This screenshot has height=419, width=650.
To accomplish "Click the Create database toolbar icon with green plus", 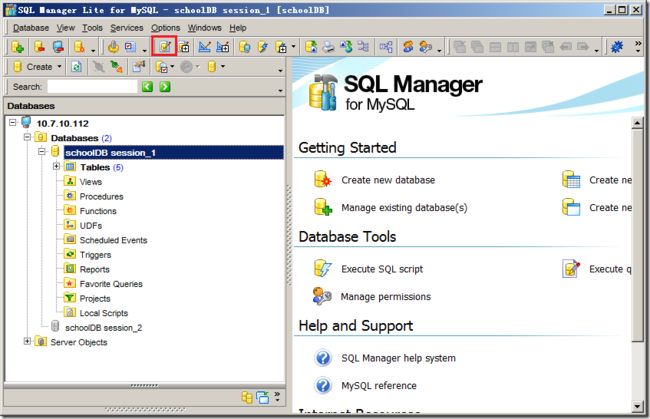I will (x=18, y=47).
